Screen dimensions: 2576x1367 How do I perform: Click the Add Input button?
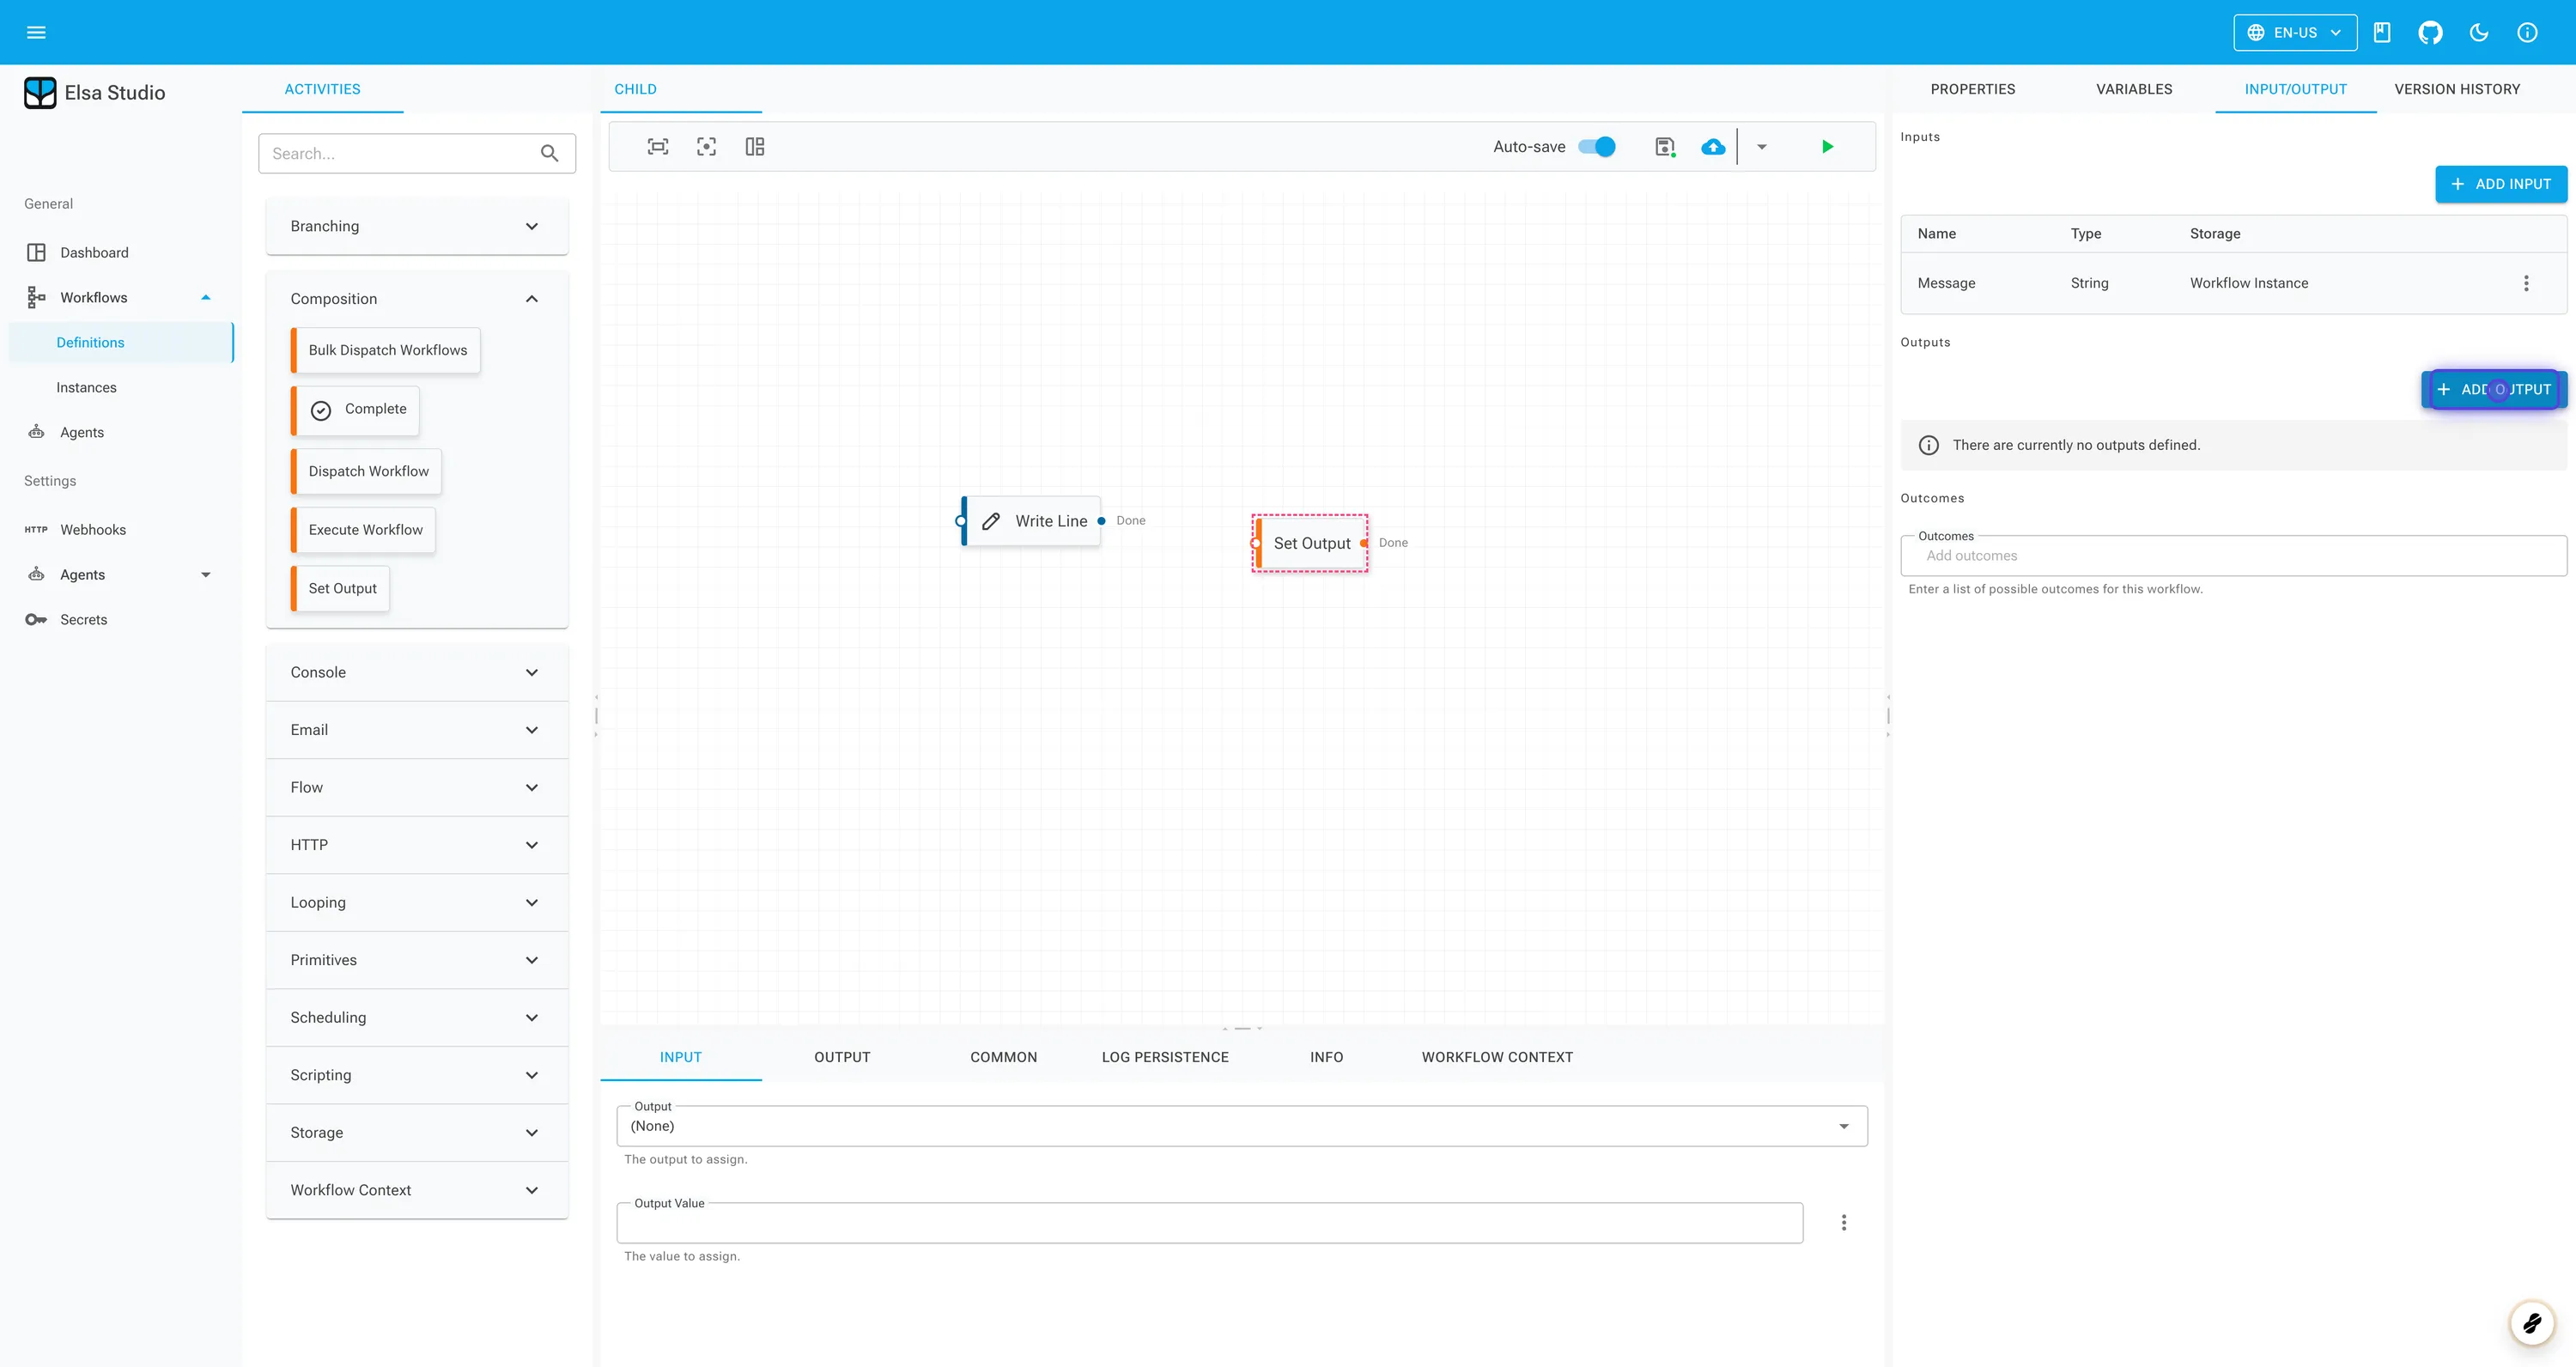[2500, 184]
